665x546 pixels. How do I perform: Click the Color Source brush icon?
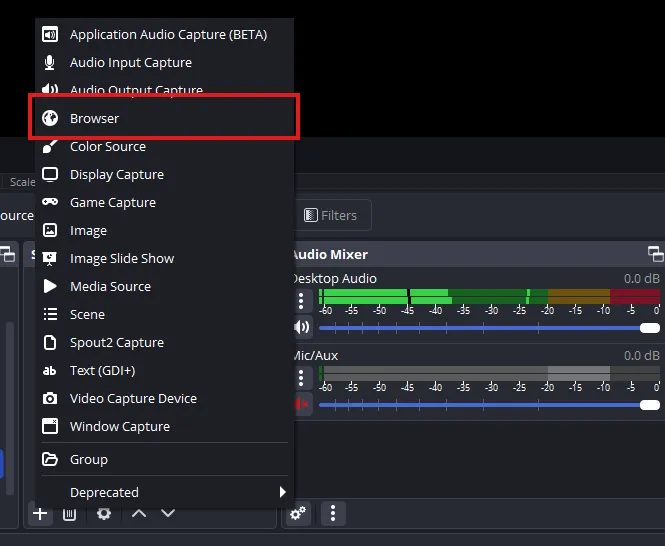[50, 146]
